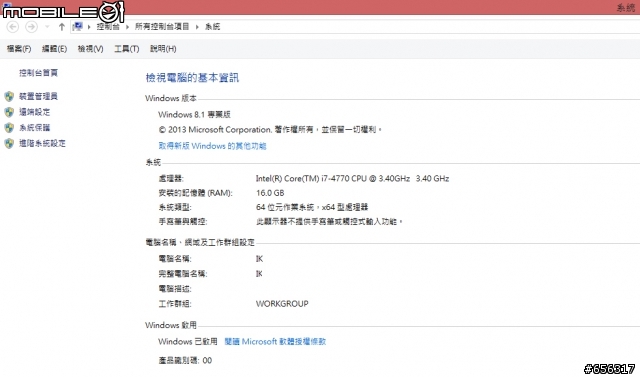
Task: Click the 安裝的記憶體 (RAM) label
Action: [x=195, y=193]
